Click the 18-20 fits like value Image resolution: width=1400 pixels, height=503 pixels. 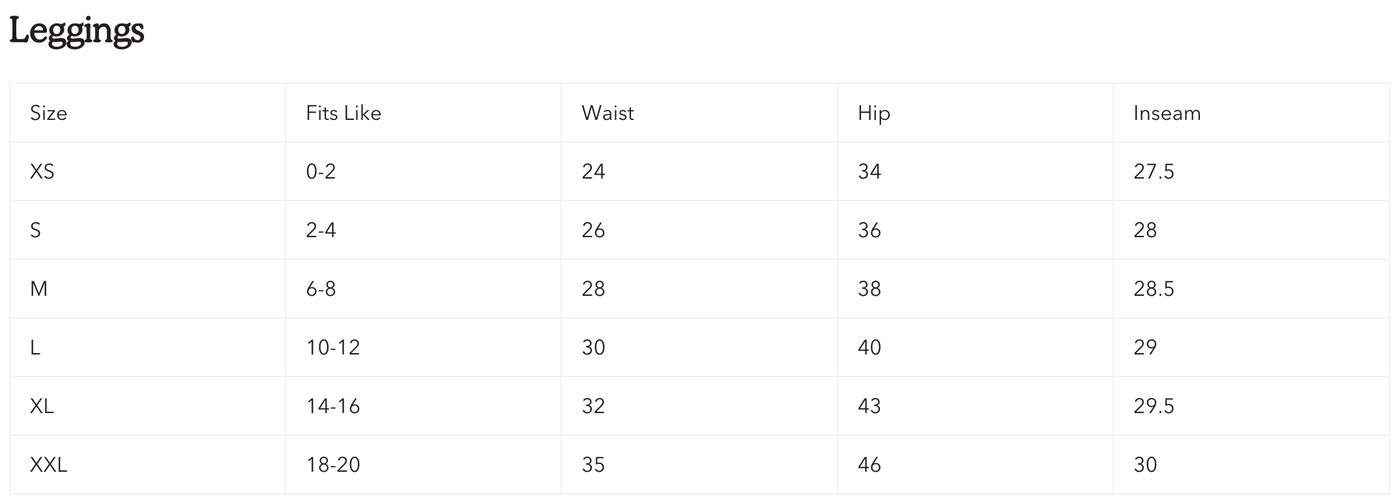point(333,465)
